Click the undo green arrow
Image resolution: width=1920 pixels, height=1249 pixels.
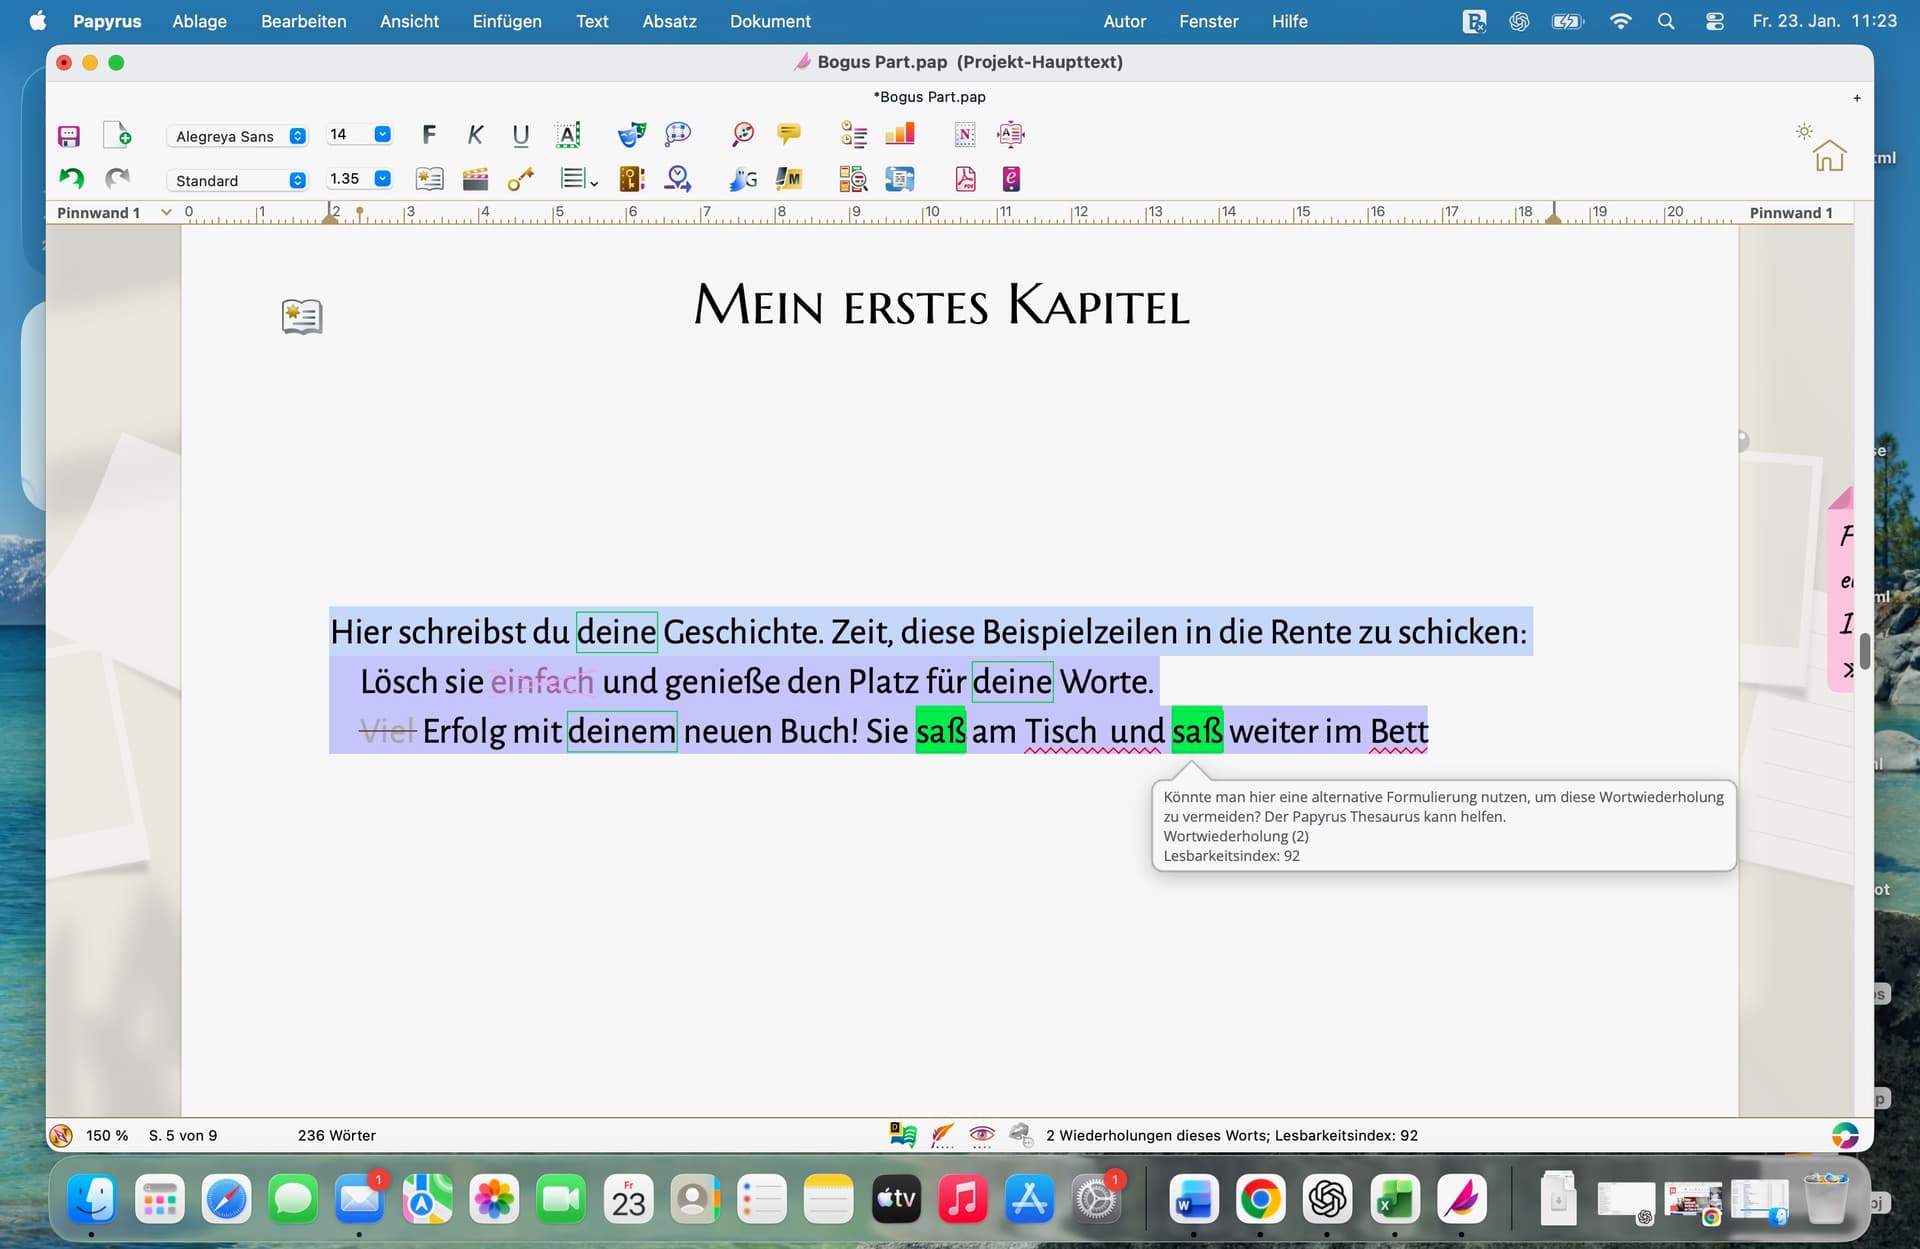point(71,179)
